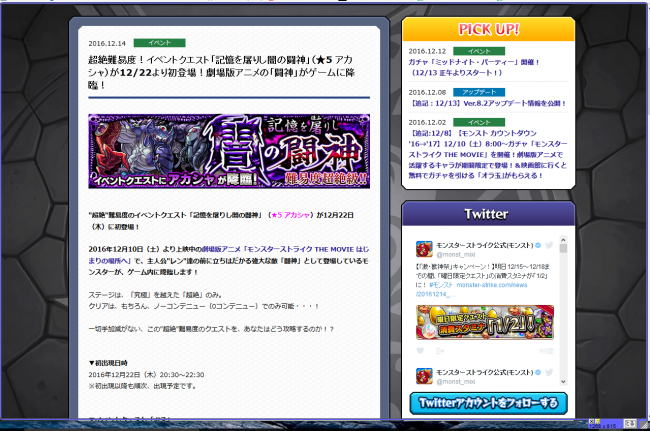Click the small X close icon above the capture size readout
650x431 pixels.
pyautogui.click(x=592, y=421)
